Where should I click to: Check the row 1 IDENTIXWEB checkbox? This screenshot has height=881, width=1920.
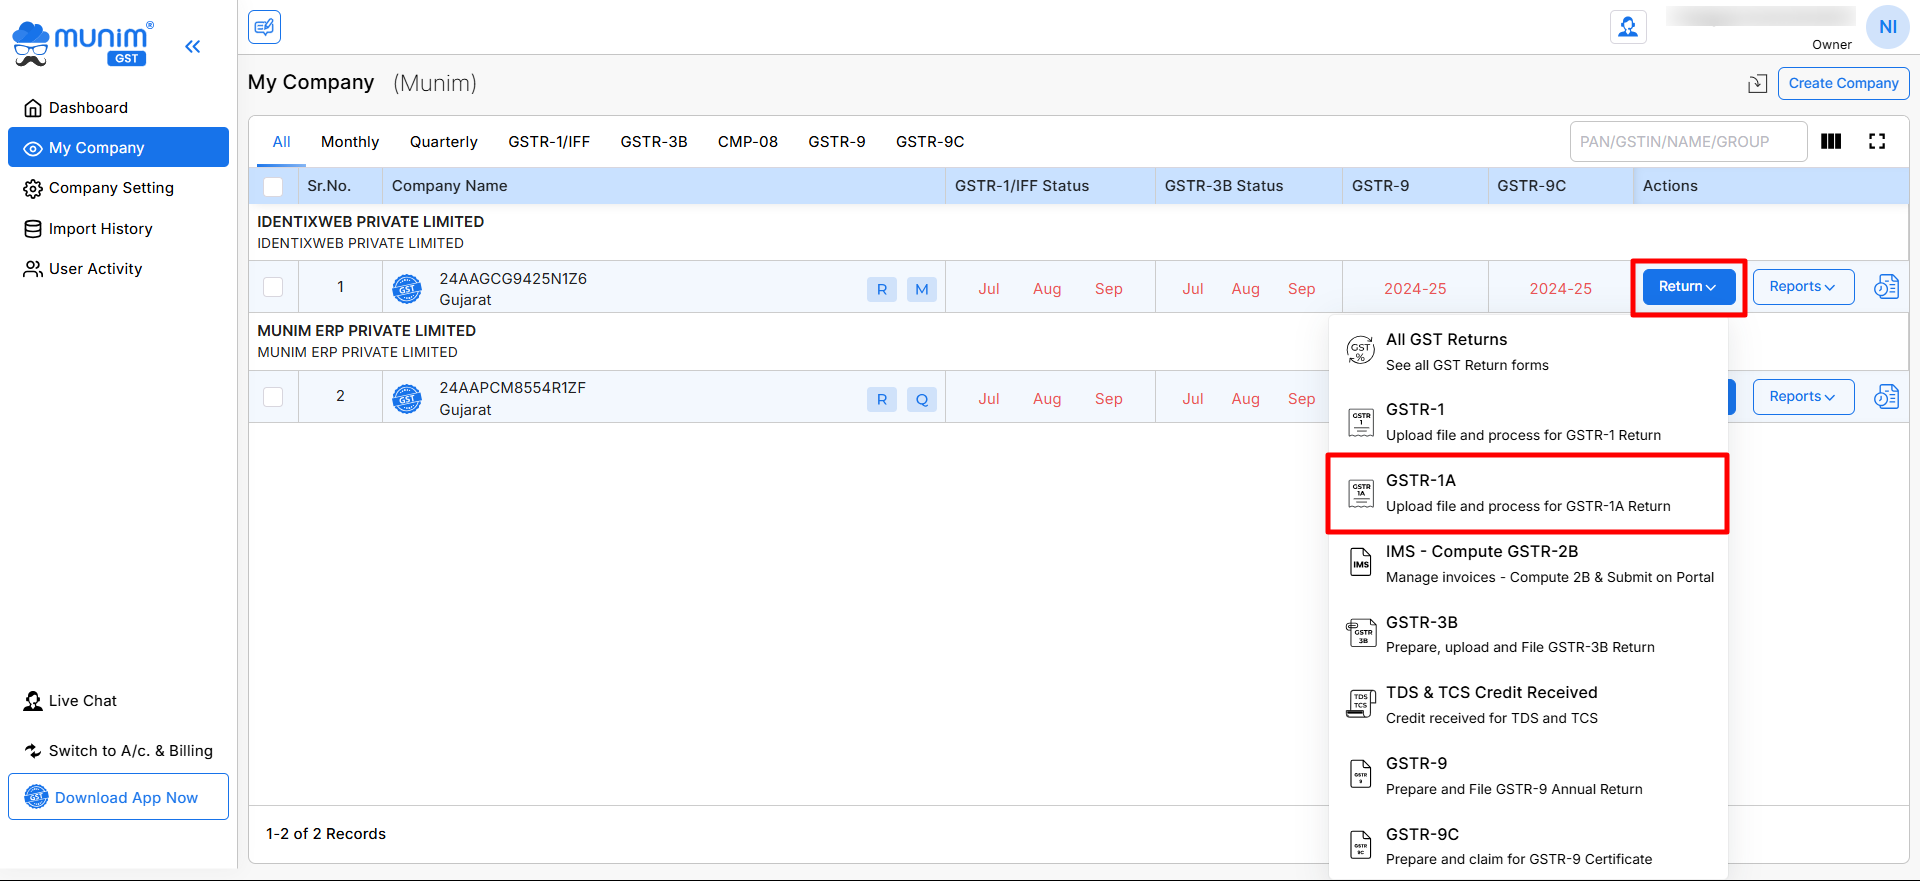pyautogui.click(x=273, y=287)
